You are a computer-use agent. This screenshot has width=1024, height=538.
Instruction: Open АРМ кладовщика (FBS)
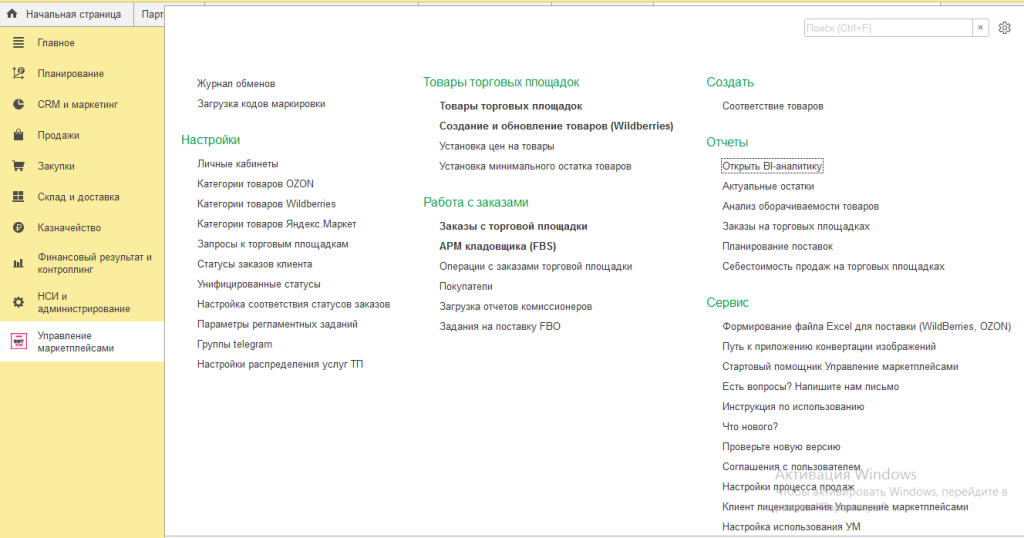[x=498, y=246]
